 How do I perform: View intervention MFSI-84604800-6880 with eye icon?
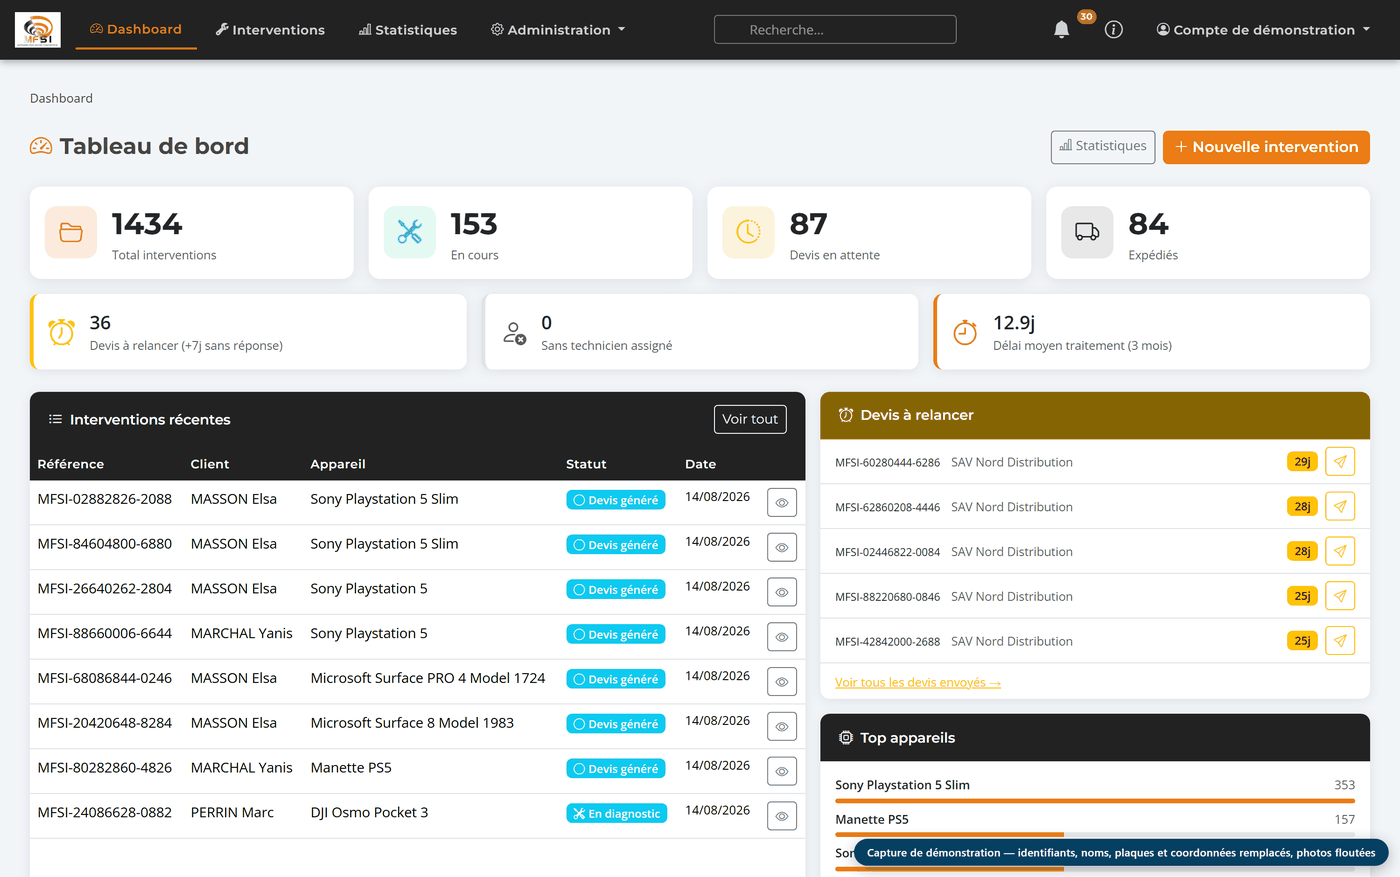point(782,548)
